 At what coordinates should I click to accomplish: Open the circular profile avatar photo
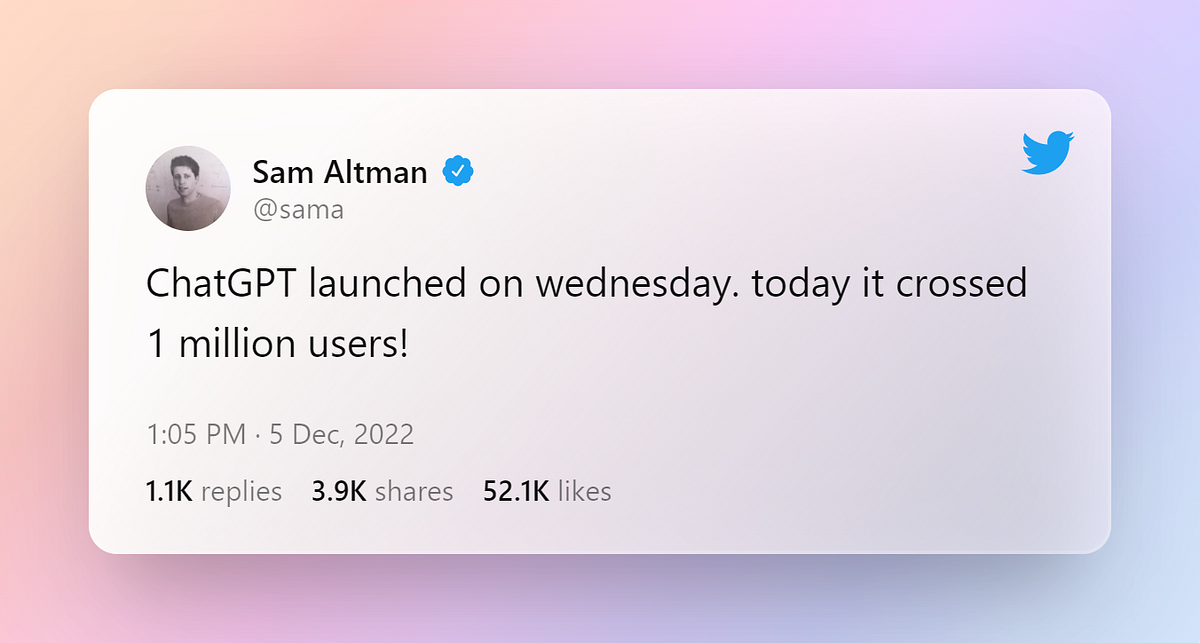[189, 188]
